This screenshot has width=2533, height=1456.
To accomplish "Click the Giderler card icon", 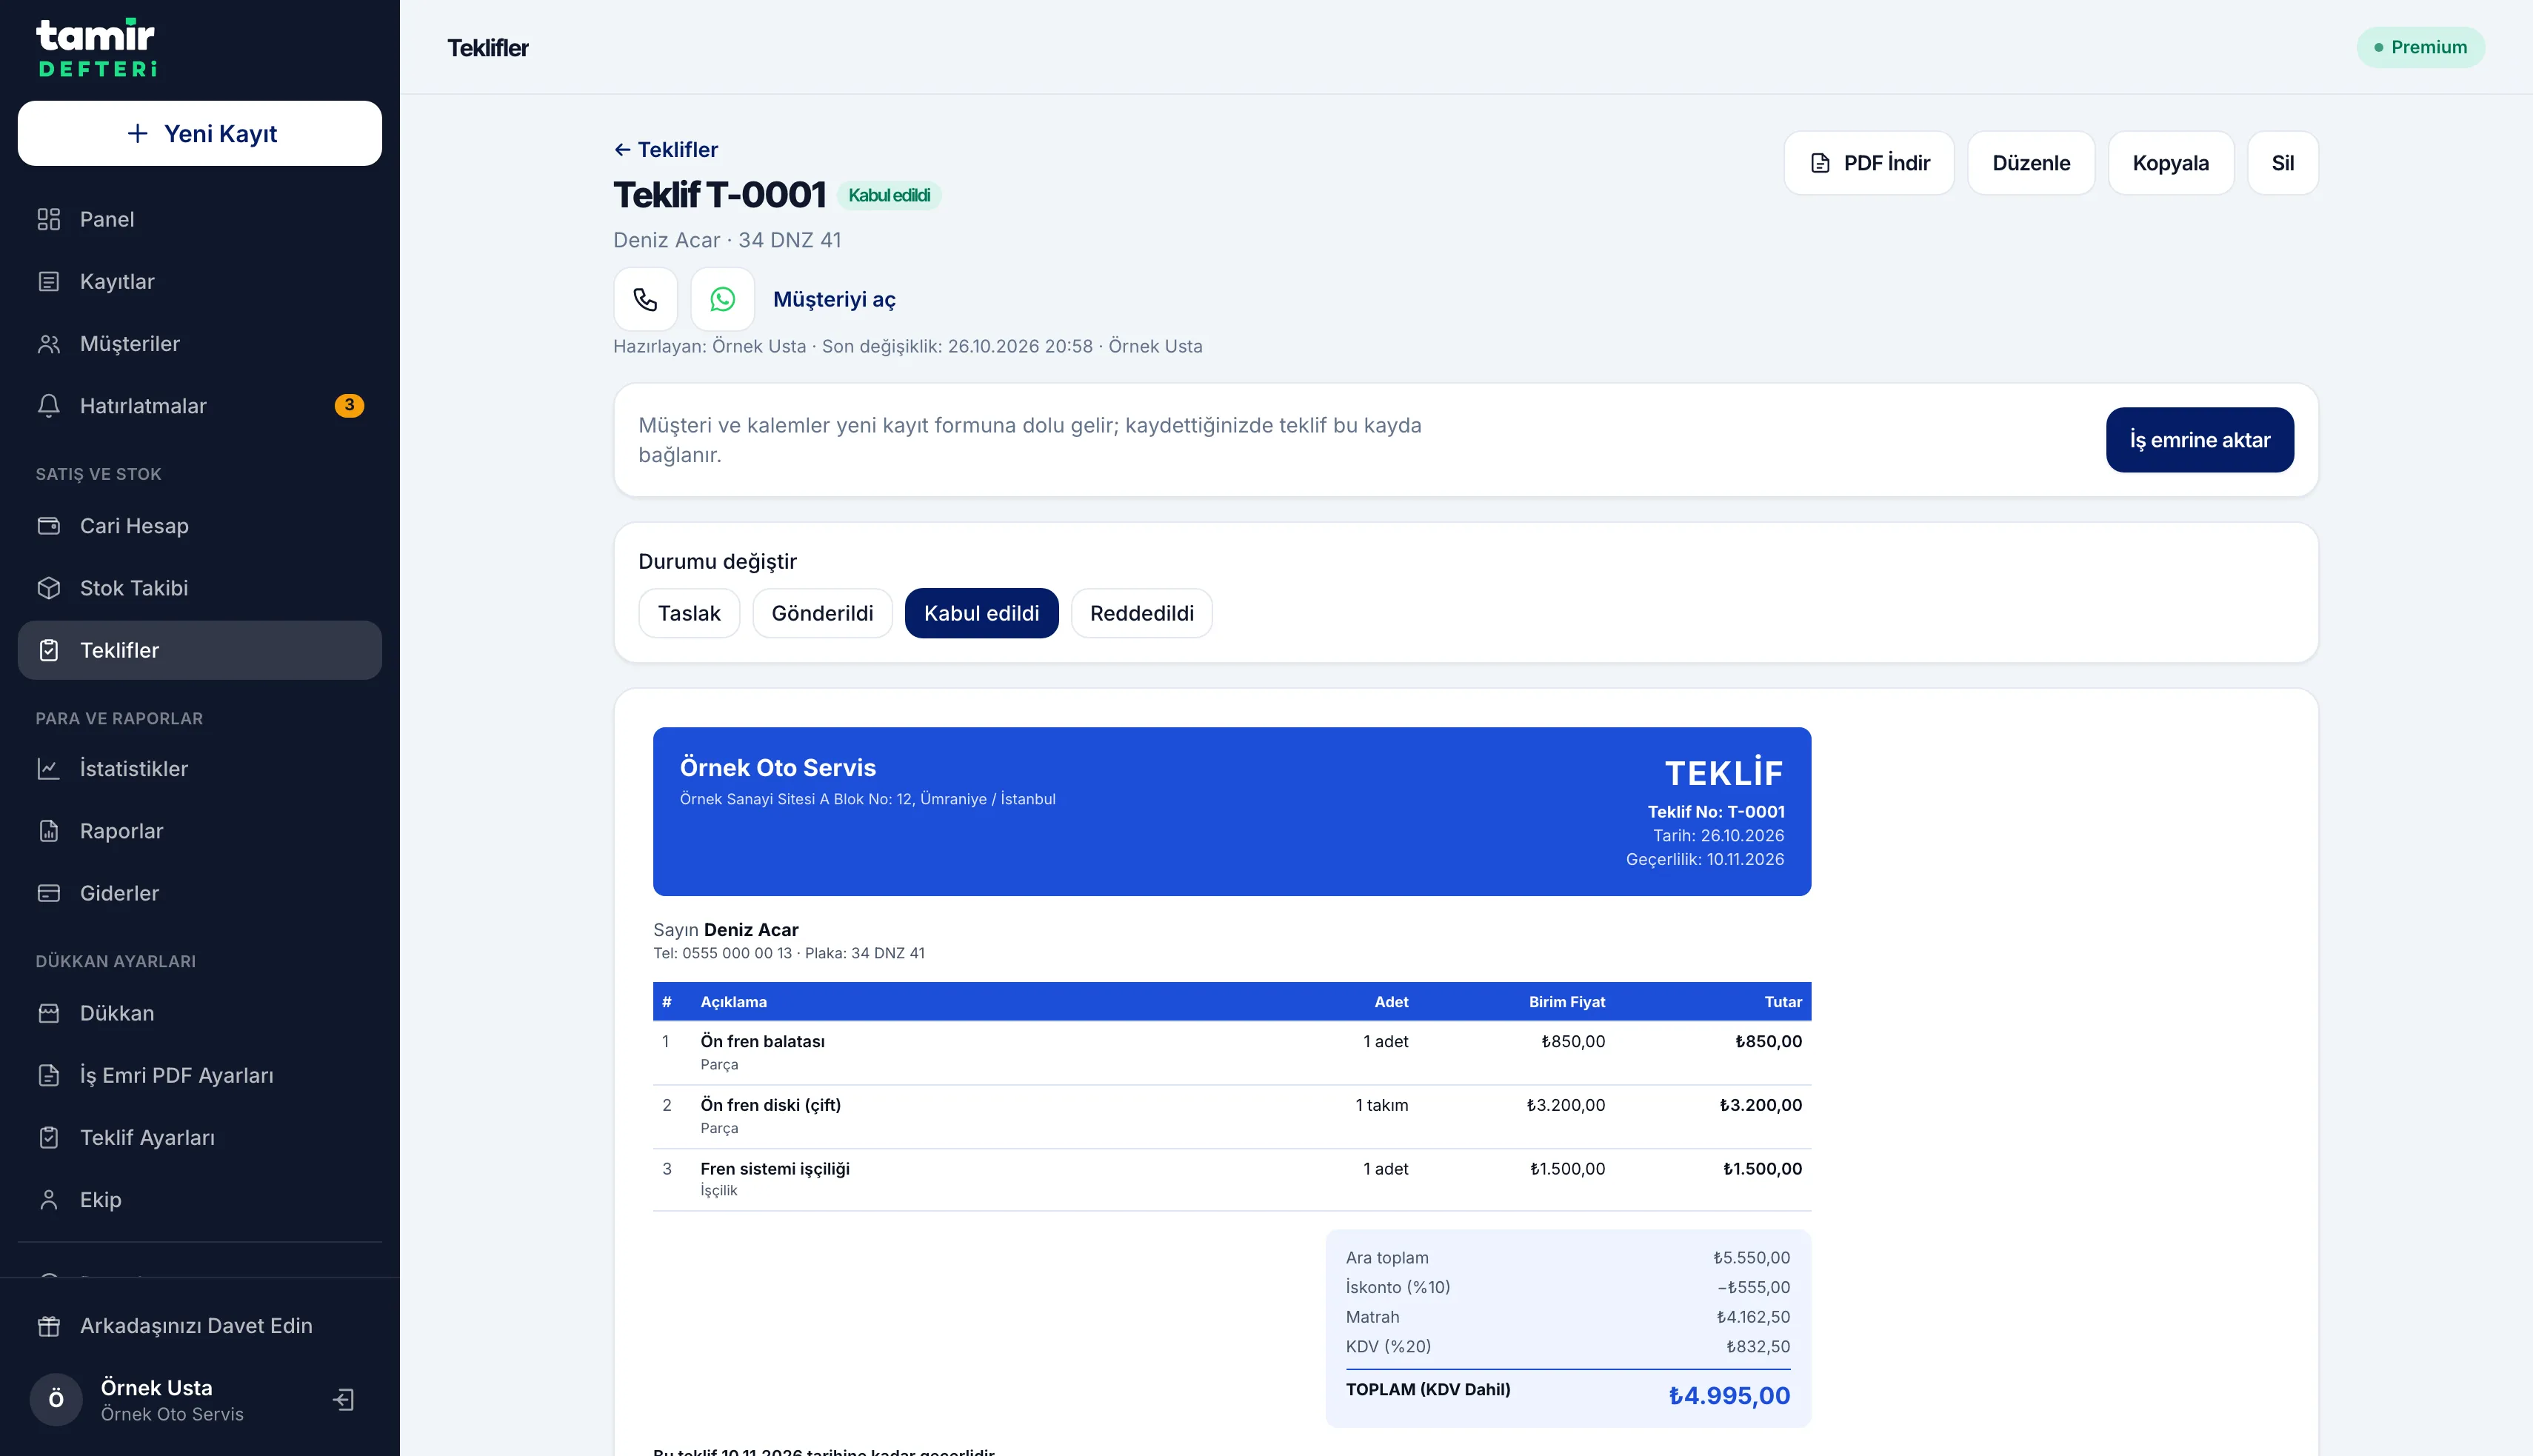I will (49, 893).
